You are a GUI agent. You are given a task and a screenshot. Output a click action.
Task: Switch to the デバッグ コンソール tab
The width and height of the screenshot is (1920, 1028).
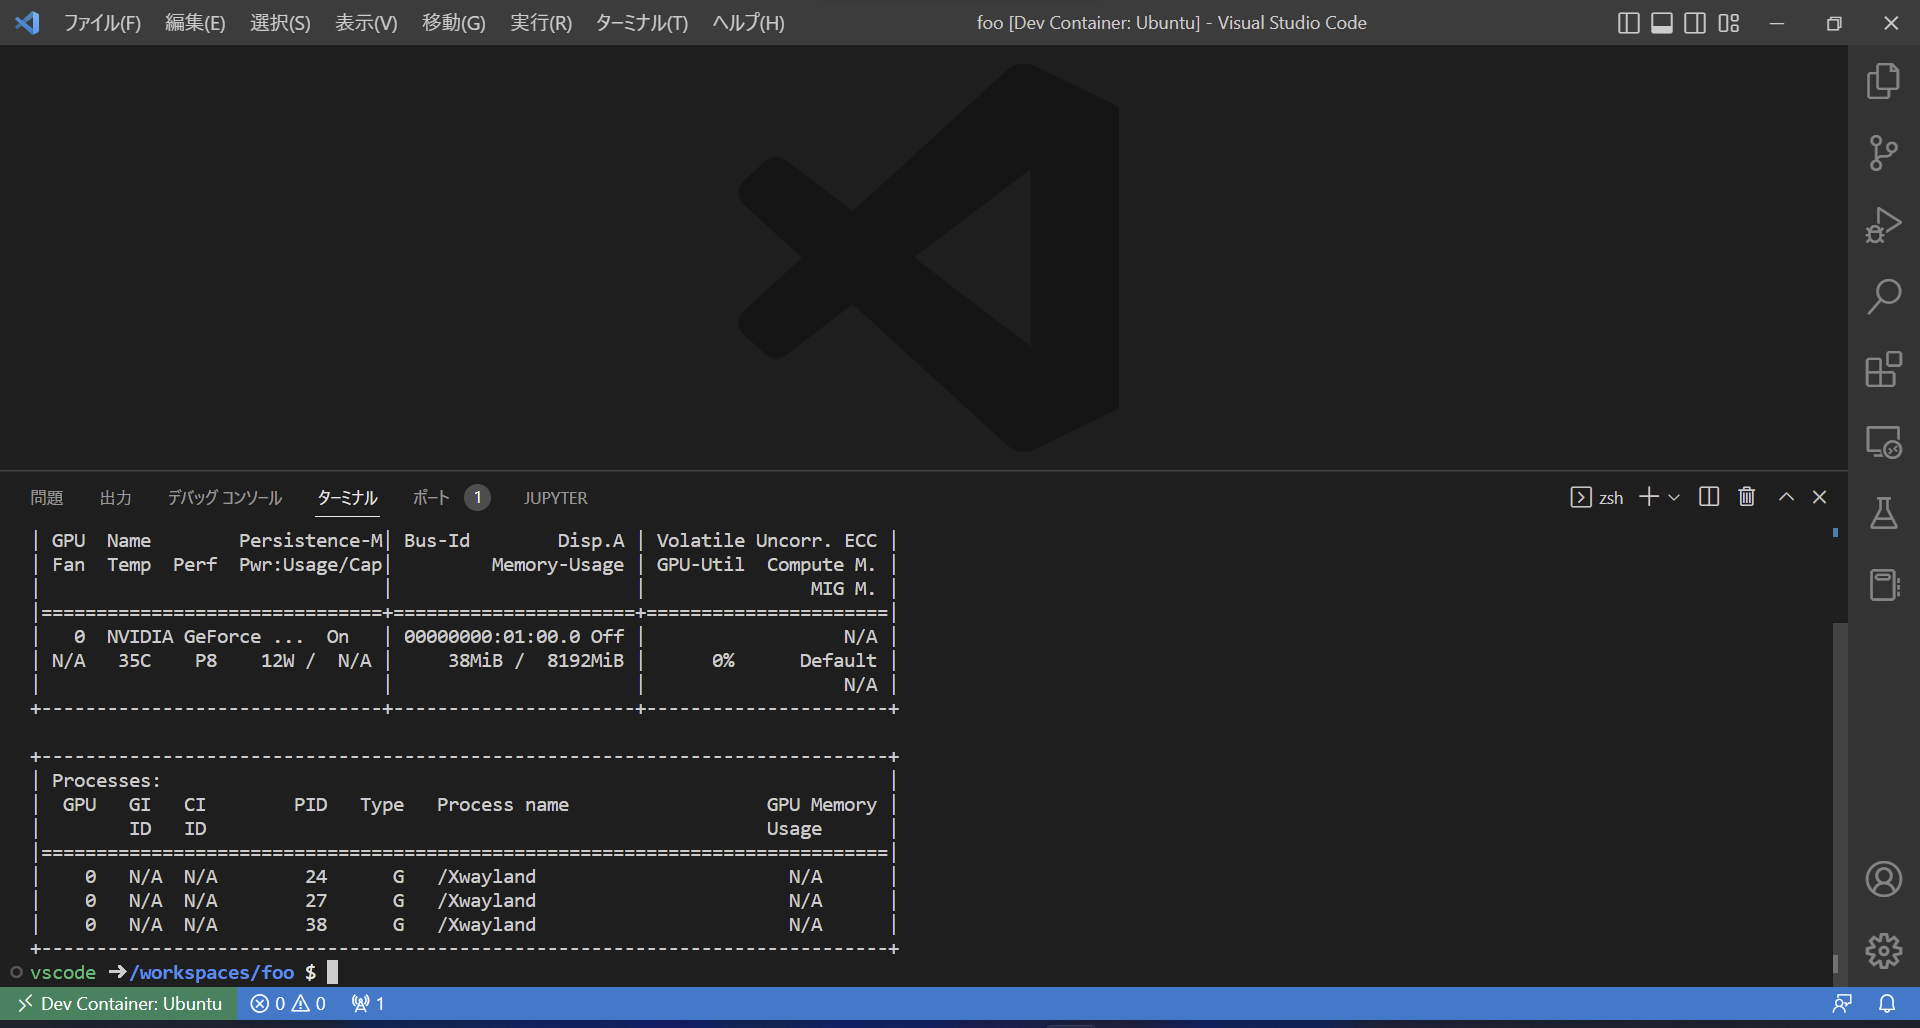pyautogui.click(x=225, y=498)
